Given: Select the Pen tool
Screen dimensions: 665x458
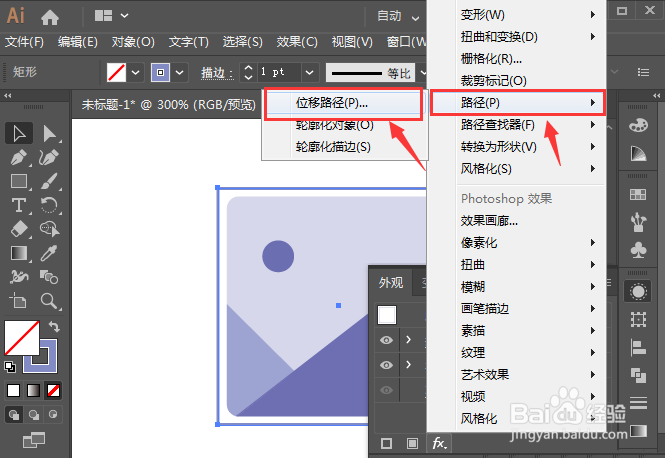Looking at the screenshot, I should point(19,158).
